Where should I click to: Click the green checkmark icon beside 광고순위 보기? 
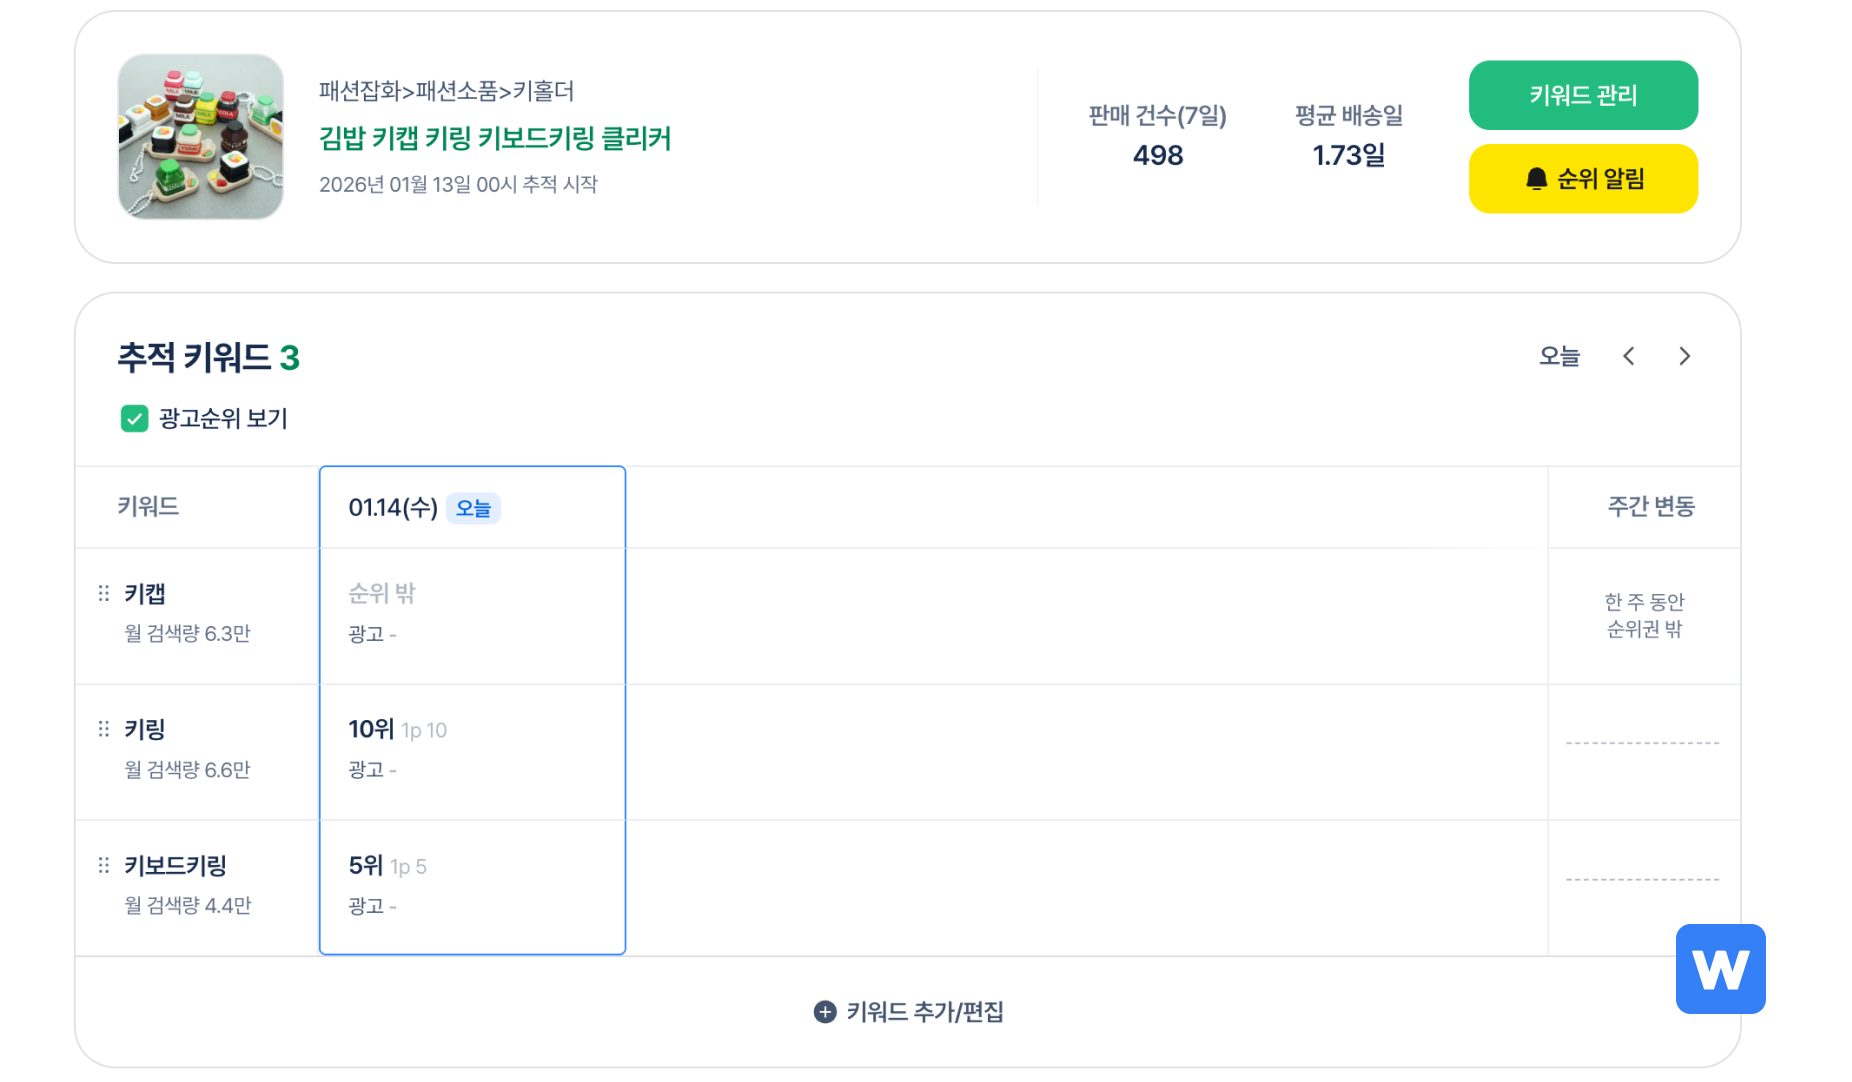(x=134, y=418)
